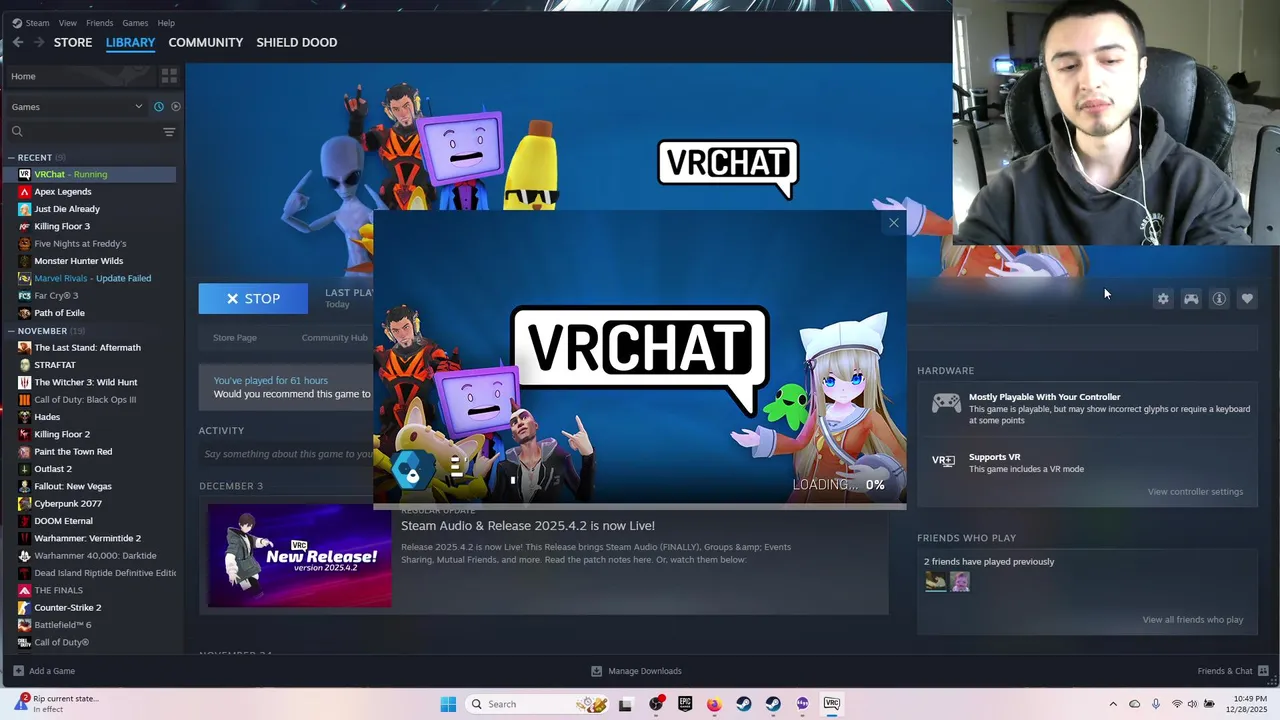Close the VRChat loading splash window
The width and height of the screenshot is (1280, 720).
click(894, 223)
